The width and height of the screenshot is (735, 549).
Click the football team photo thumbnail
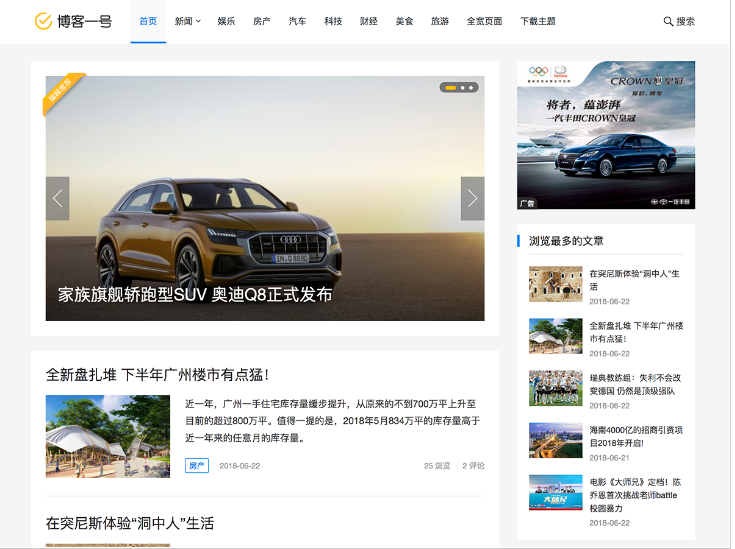[555, 388]
